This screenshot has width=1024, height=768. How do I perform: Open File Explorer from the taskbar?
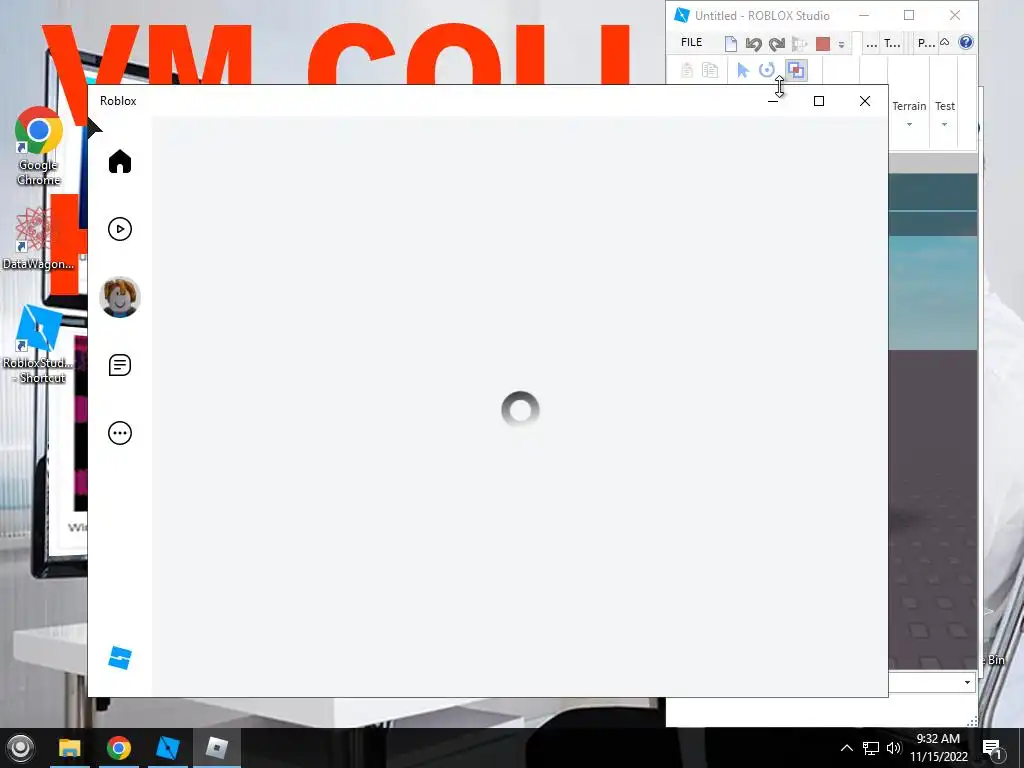click(70, 748)
